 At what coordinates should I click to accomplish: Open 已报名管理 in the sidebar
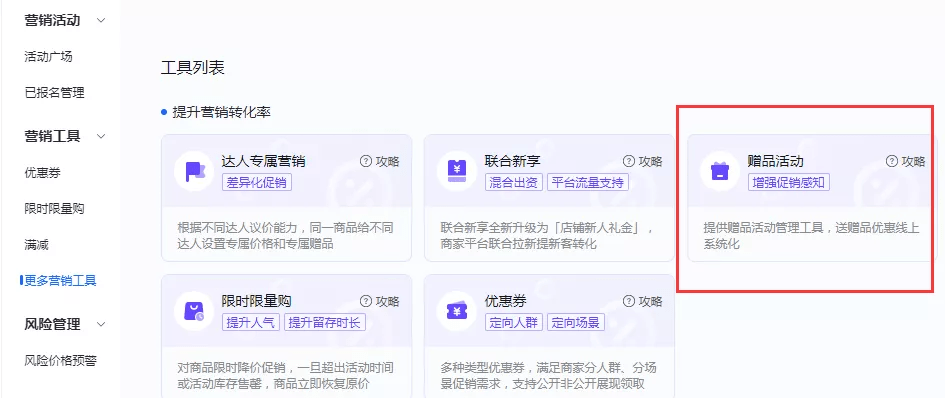coord(54,93)
